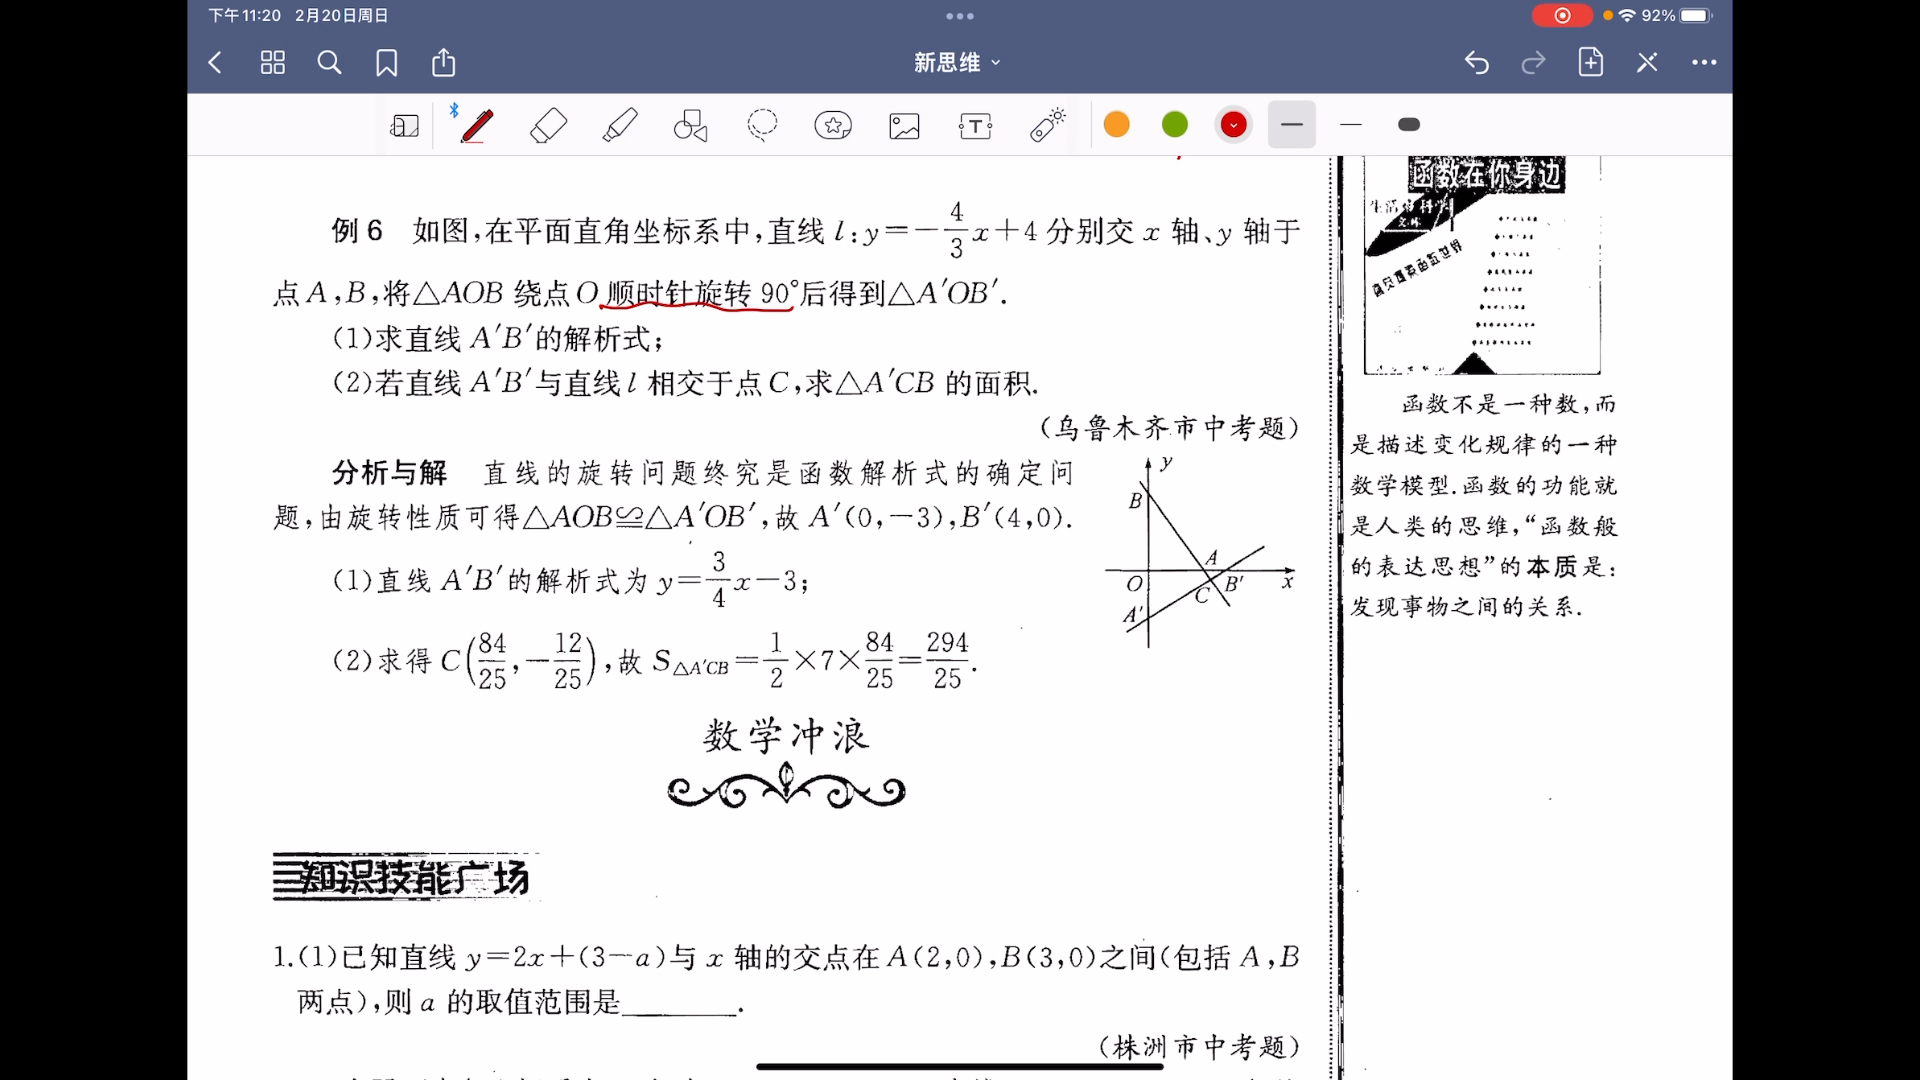Select the star/bookmark tool
The image size is (1920, 1080).
[832, 124]
